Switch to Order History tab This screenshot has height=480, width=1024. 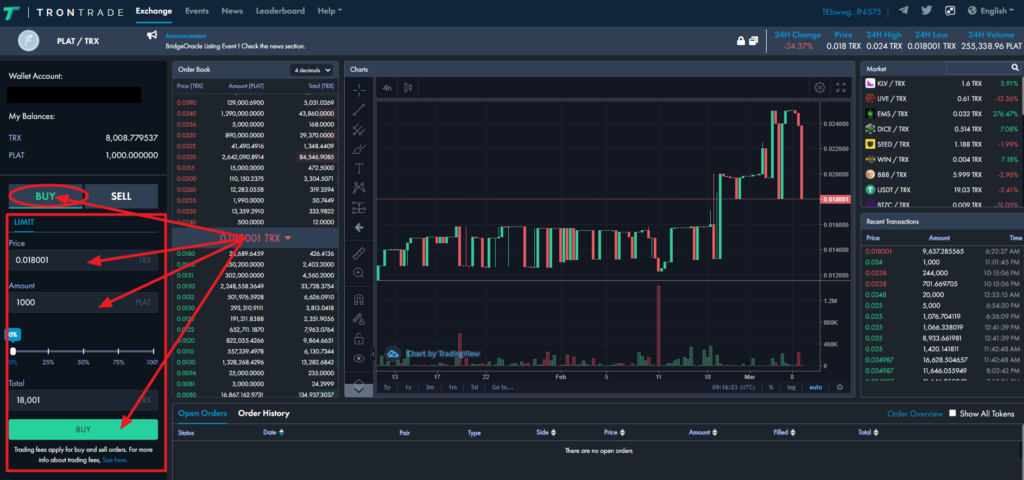click(263, 413)
